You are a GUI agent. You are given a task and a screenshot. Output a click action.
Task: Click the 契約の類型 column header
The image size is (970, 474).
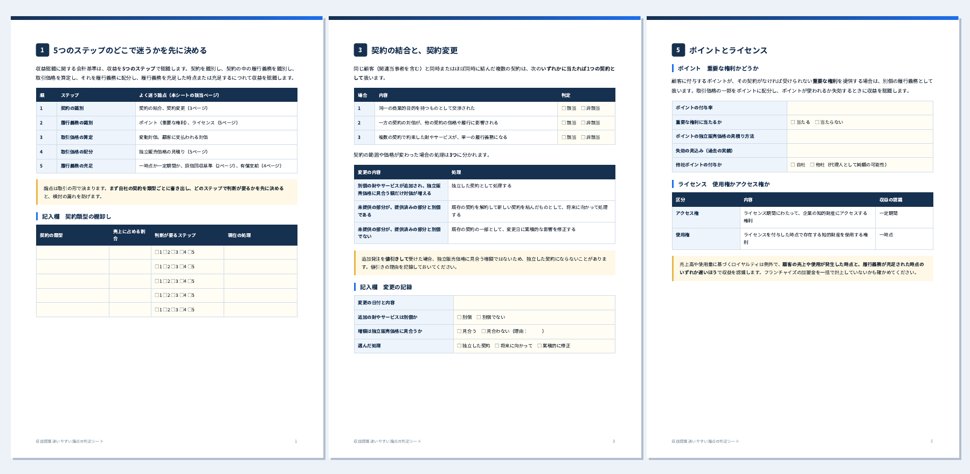click(x=73, y=235)
